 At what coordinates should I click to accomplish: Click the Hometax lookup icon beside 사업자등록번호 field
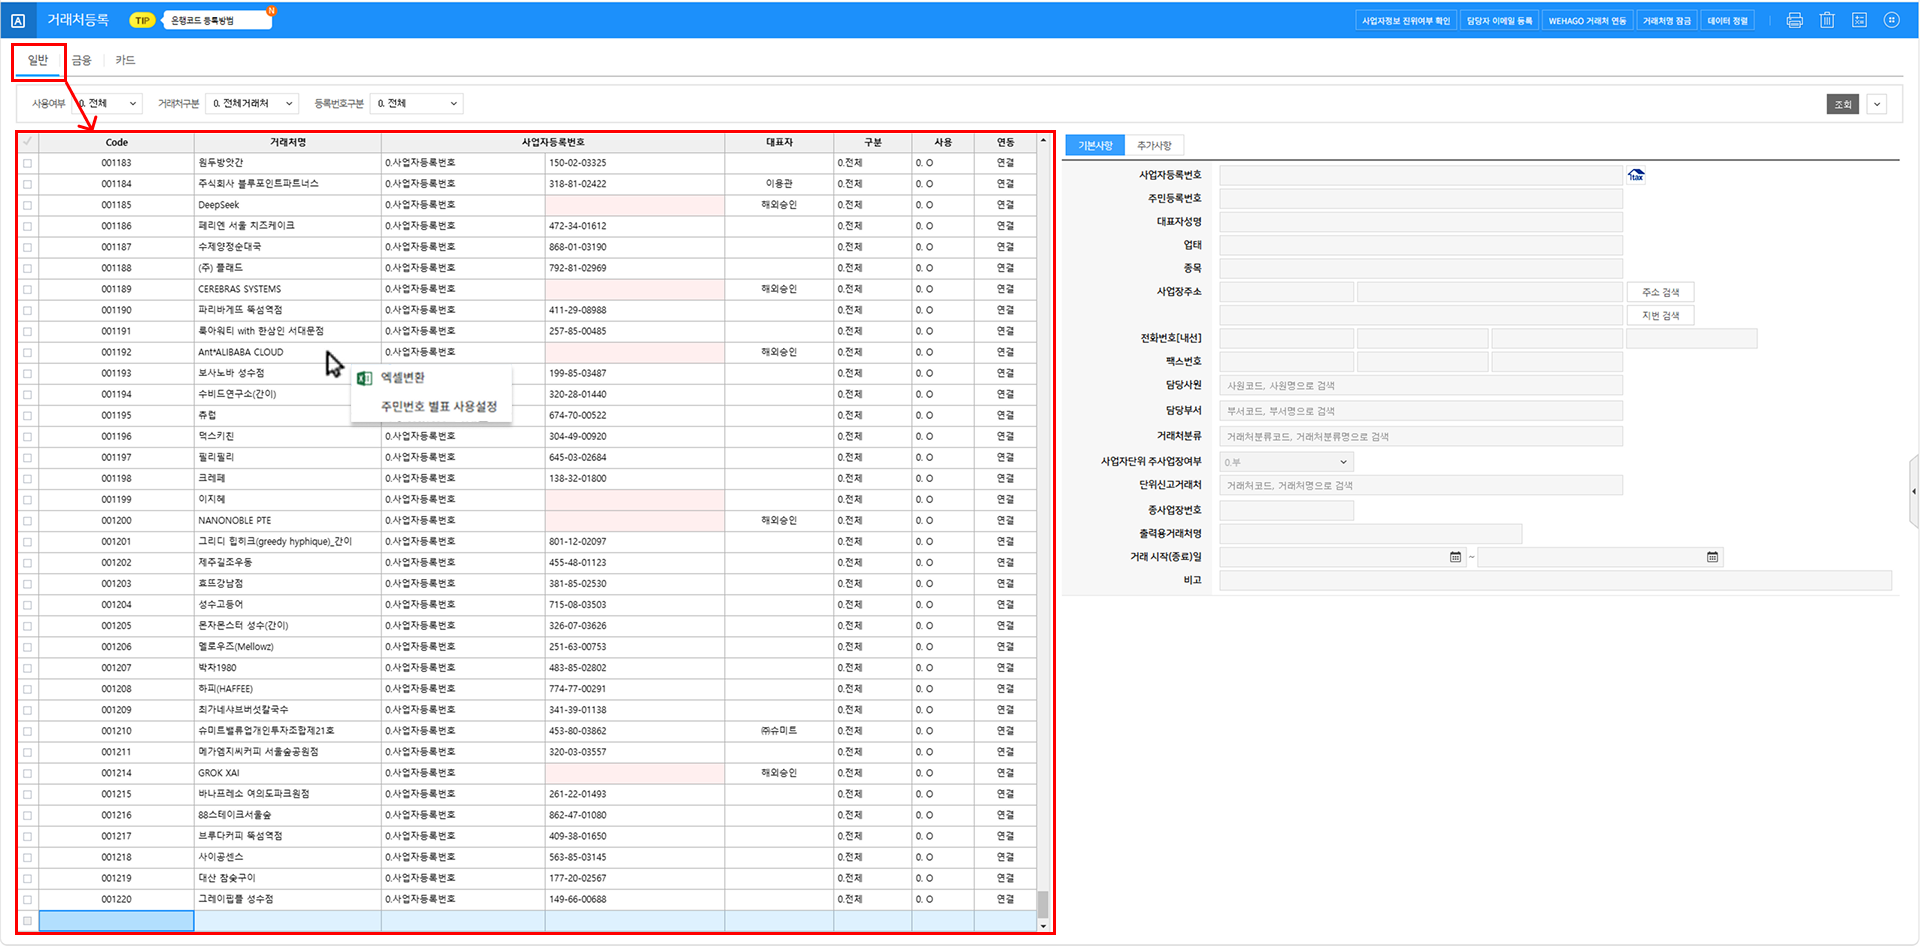pyautogui.click(x=1636, y=175)
